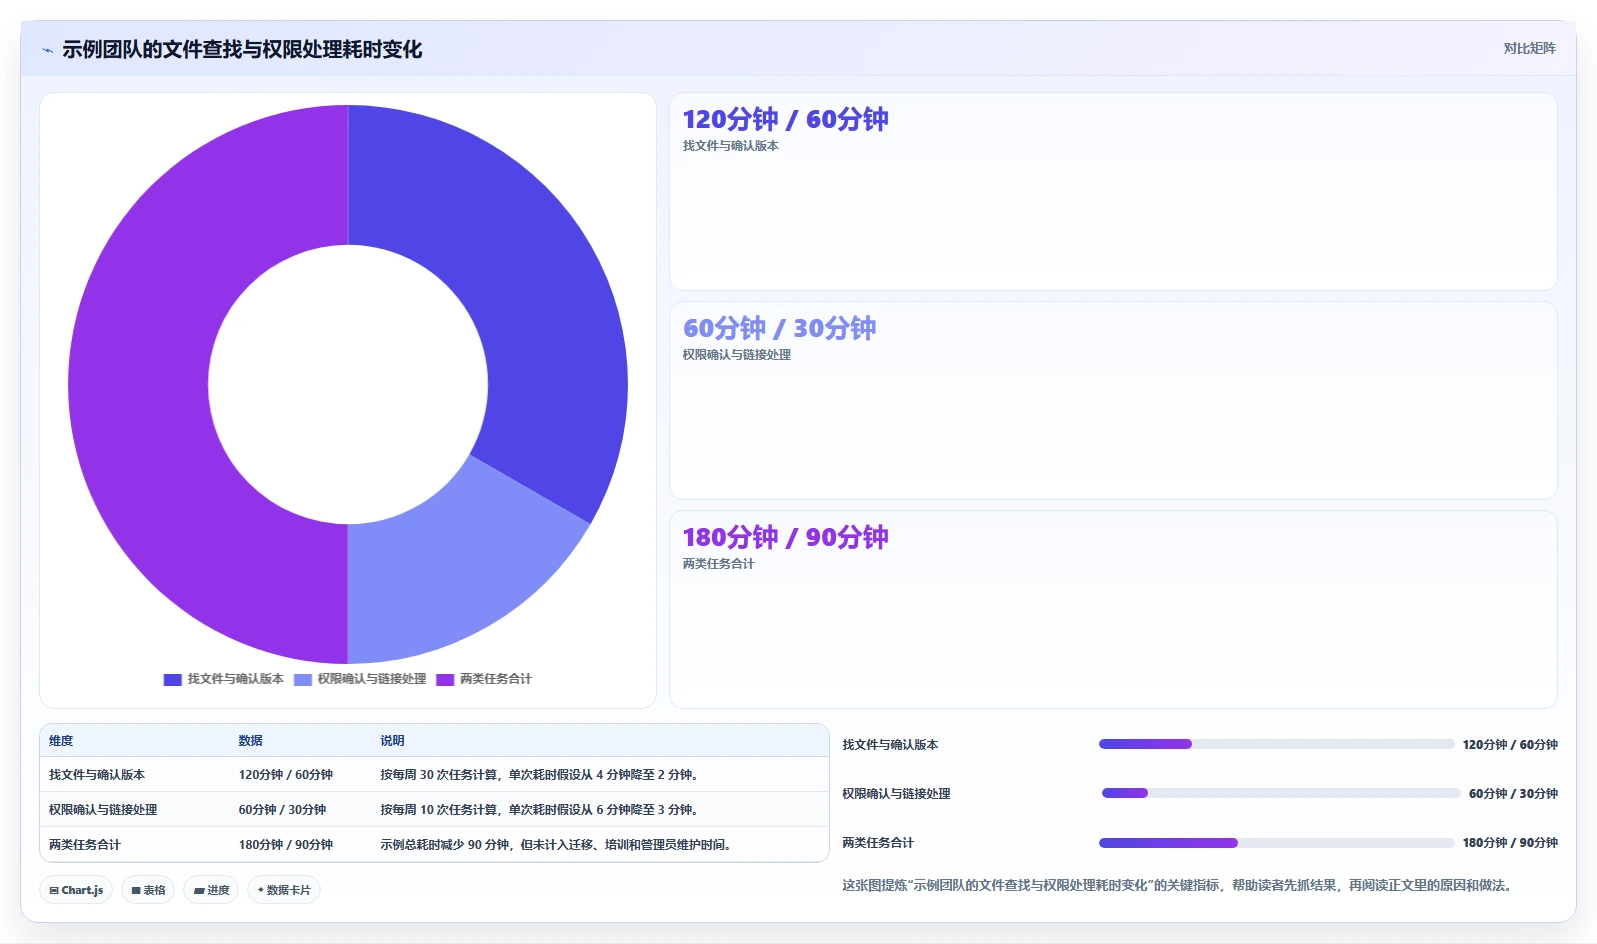Image resolution: width=1597 pixels, height=944 pixels.
Task: Select the Chart.js tag chip
Action: click(x=76, y=890)
